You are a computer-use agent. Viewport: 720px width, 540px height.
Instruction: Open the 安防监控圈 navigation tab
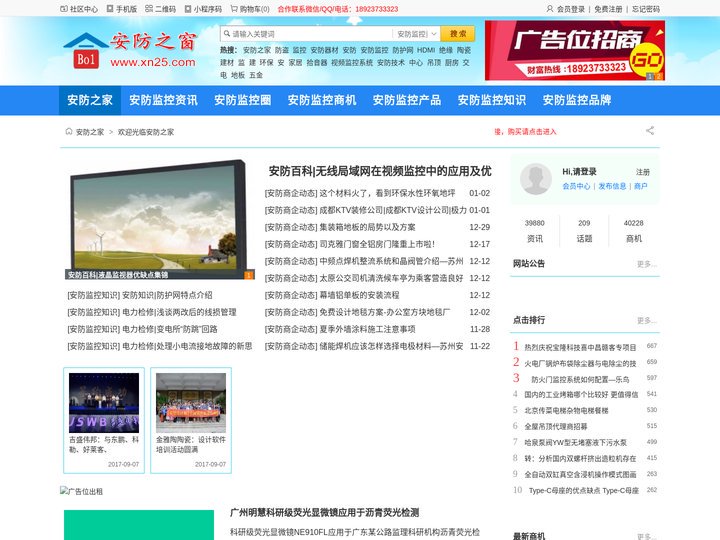click(x=242, y=100)
